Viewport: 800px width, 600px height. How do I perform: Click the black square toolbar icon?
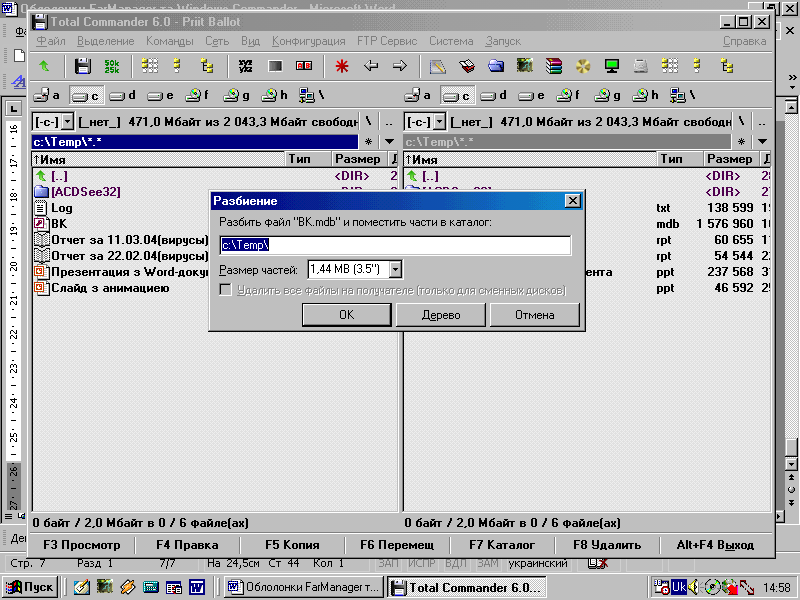tap(275, 66)
